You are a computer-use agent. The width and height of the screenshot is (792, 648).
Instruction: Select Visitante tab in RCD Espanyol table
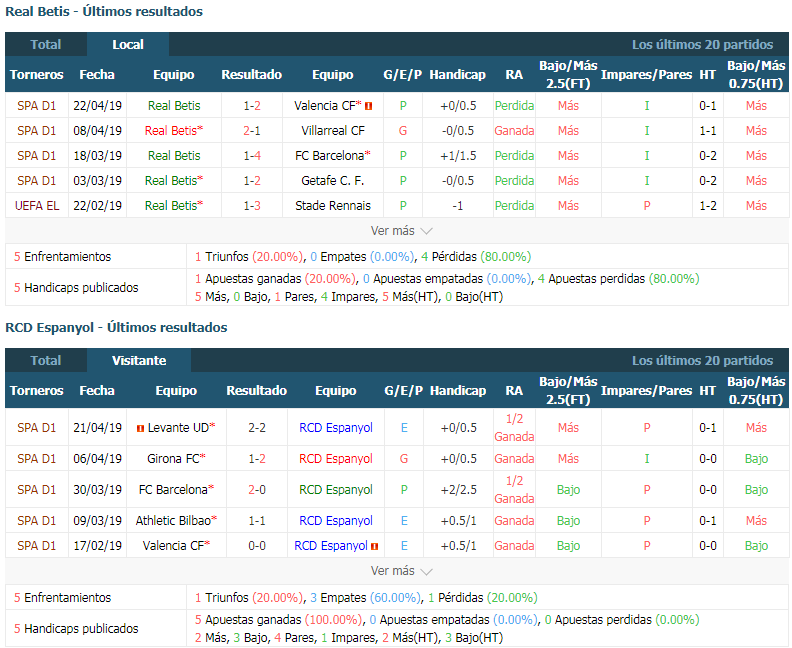coord(139,361)
